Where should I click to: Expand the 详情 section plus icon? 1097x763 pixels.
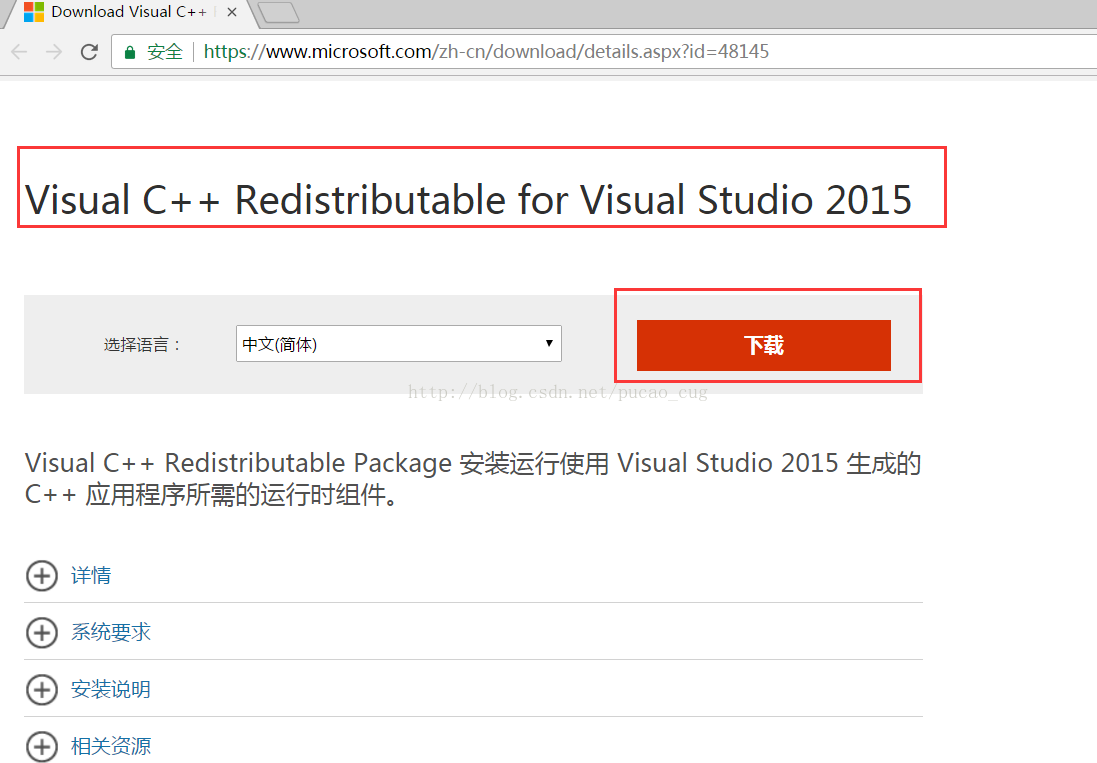[x=42, y=576]
